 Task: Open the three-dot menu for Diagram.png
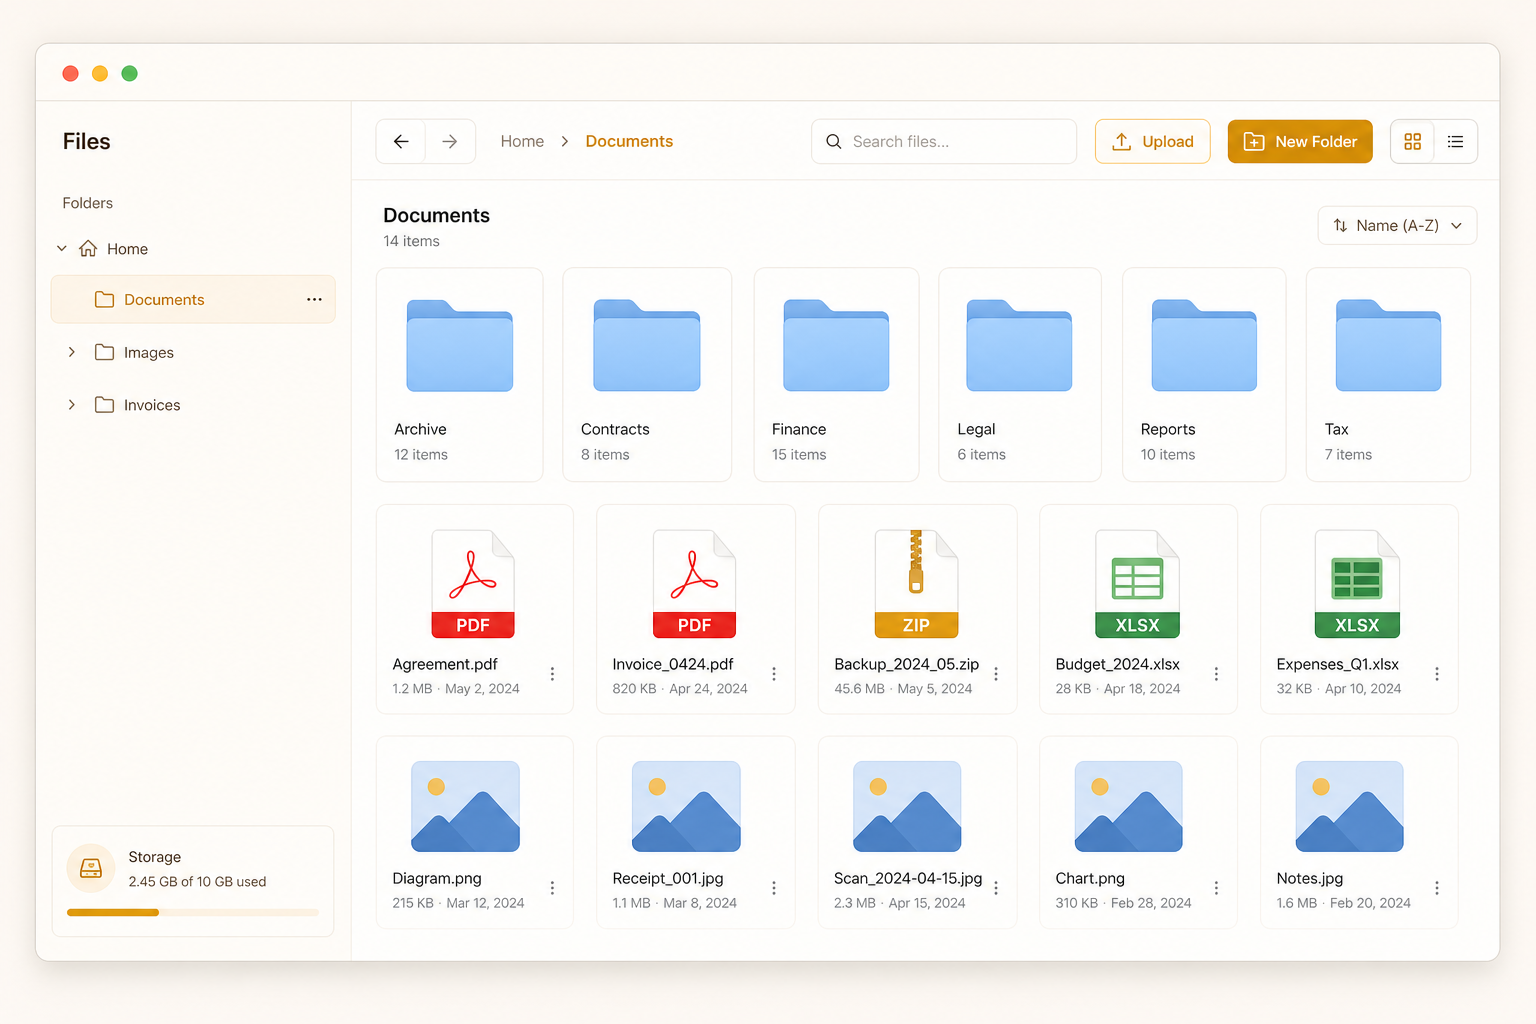[552, 888]
